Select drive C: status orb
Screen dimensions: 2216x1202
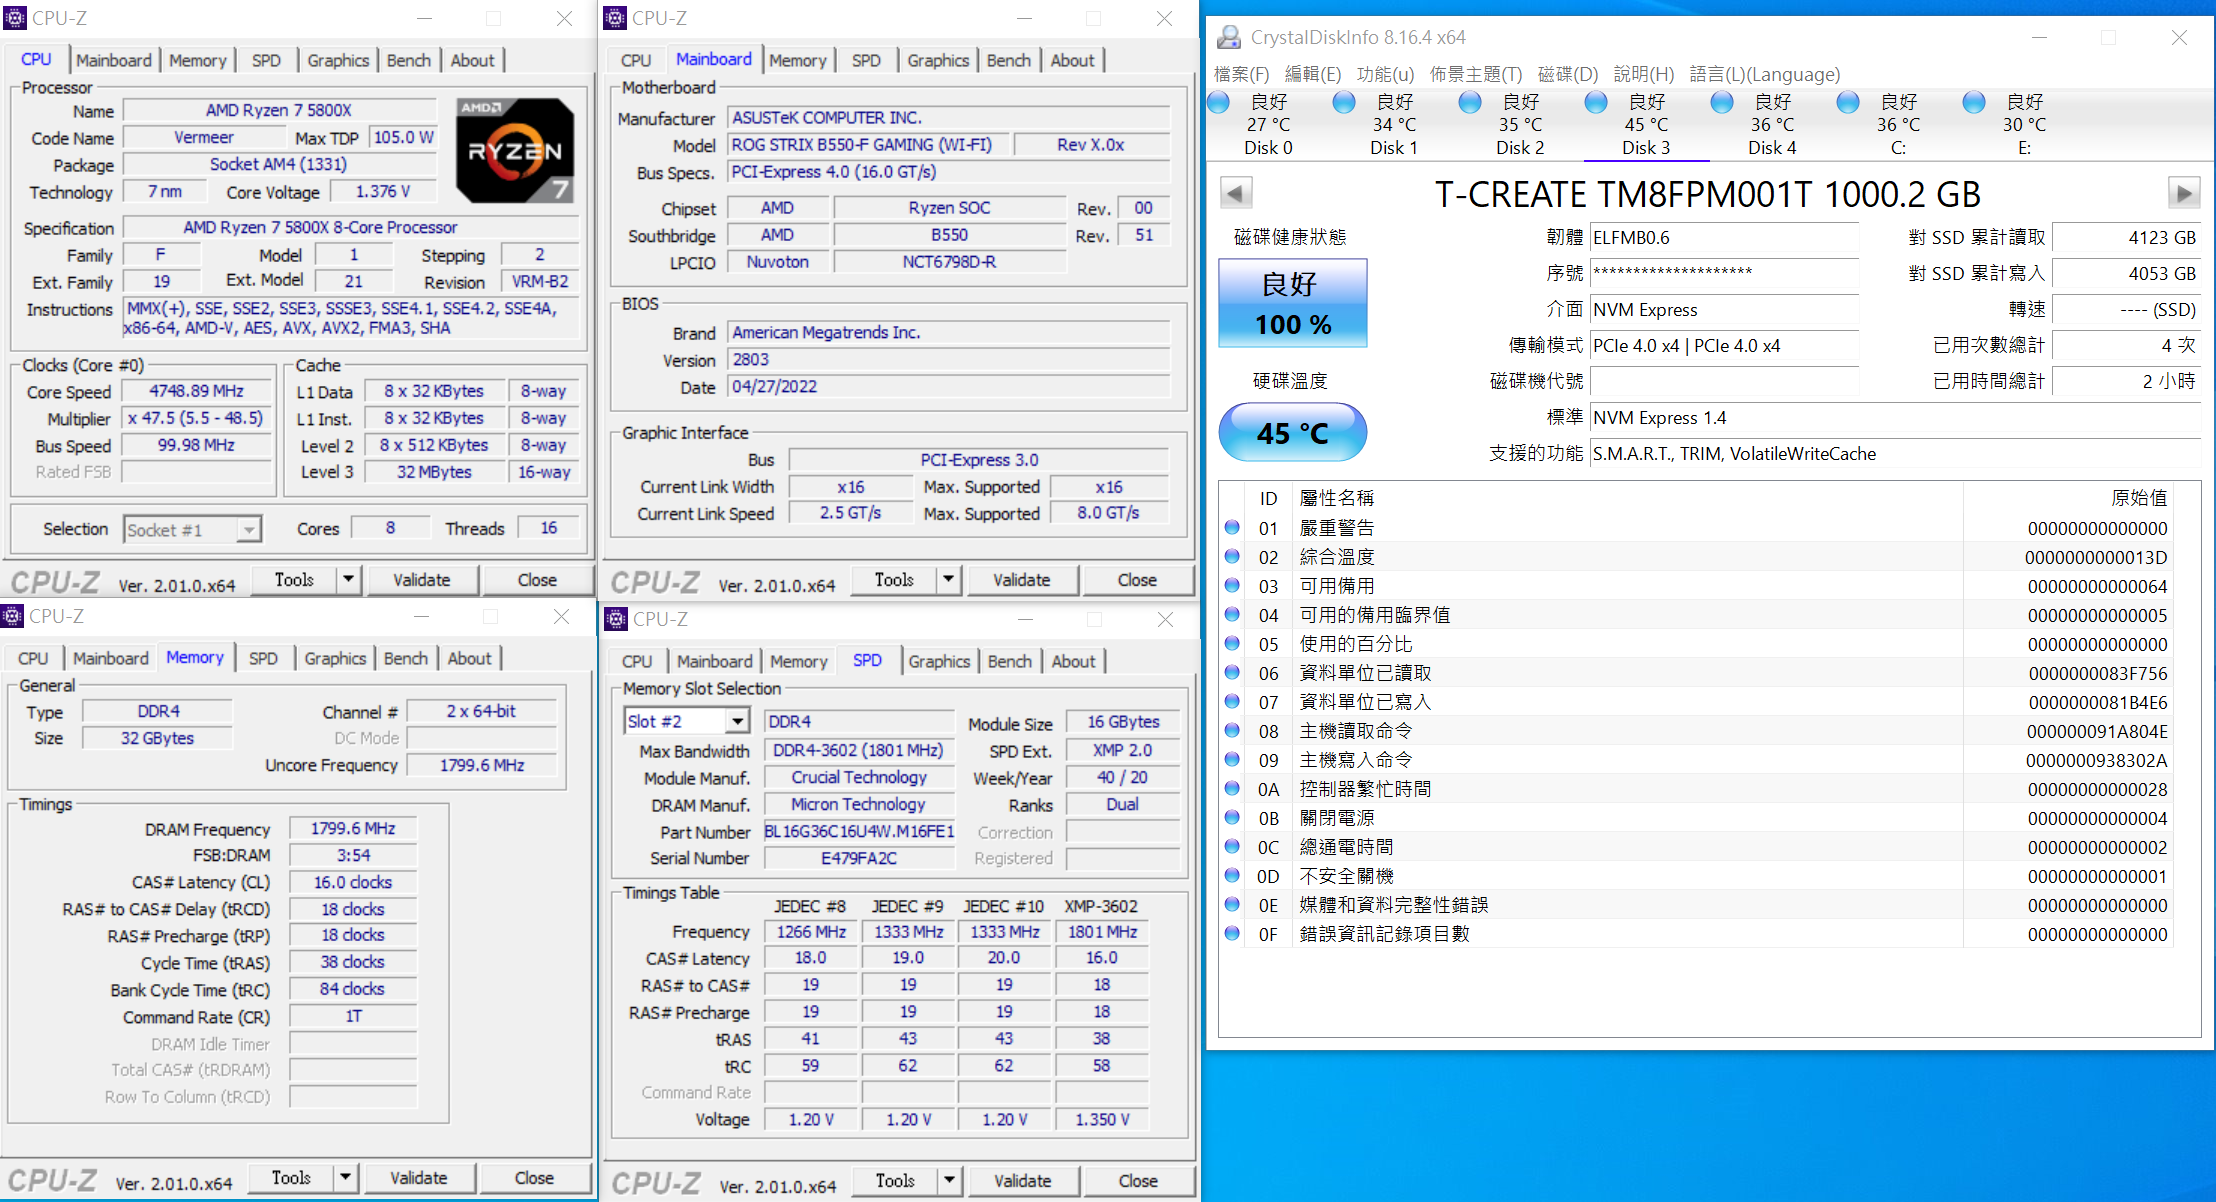tap(1849, 102)
